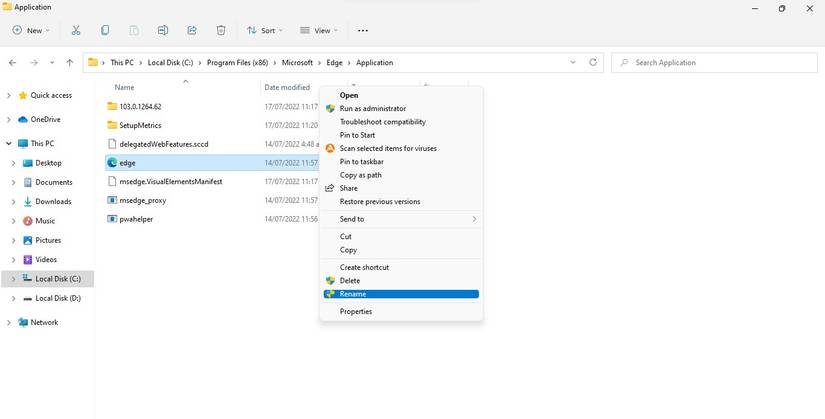Open Pictures in the navigation pane
Viewport: 825px width, 419px height.
tap(48, 240)
